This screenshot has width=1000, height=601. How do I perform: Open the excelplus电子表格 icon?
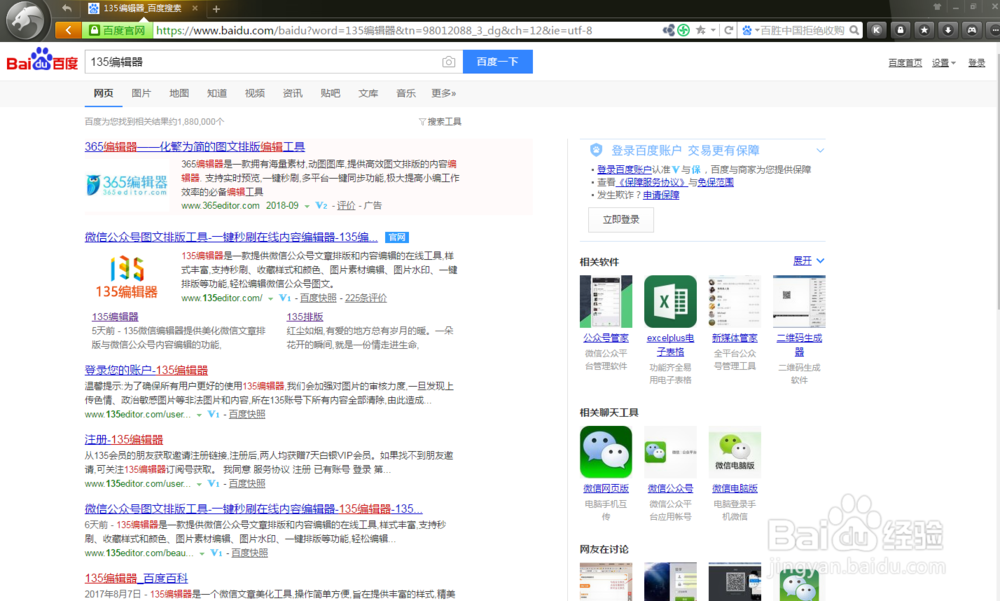[x=670, y=301]
